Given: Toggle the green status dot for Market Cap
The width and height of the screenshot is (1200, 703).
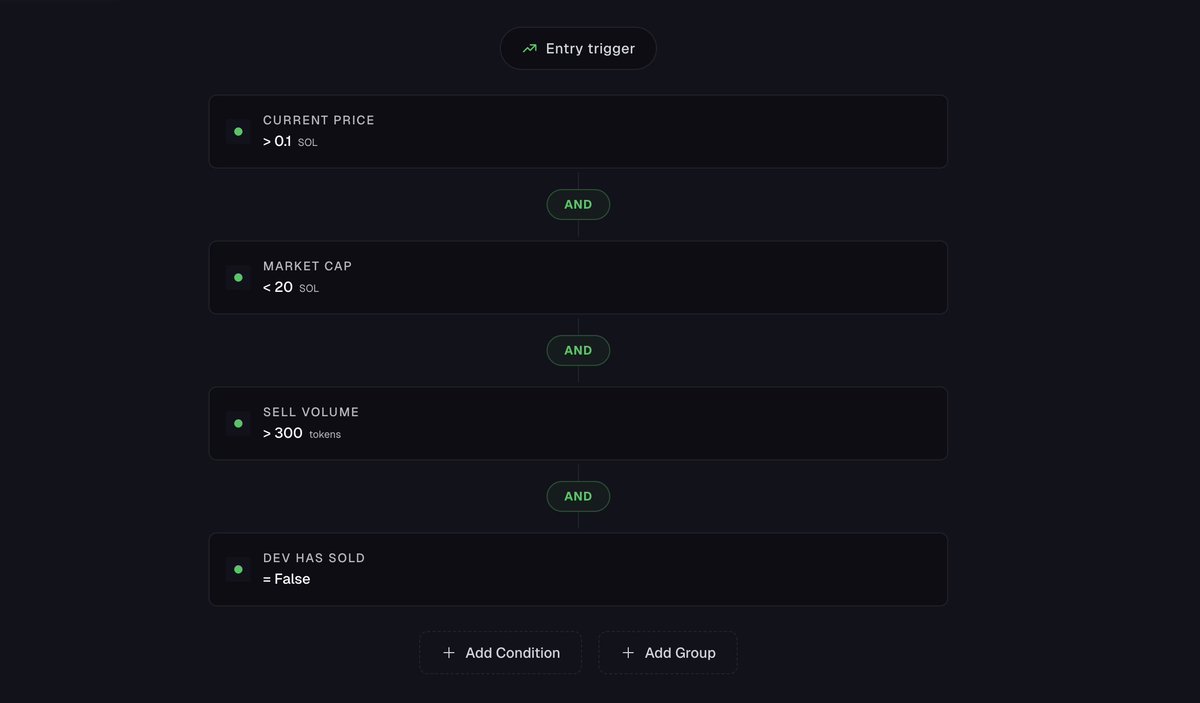Looking at the screenshot, I should click(x=238, y=277).
